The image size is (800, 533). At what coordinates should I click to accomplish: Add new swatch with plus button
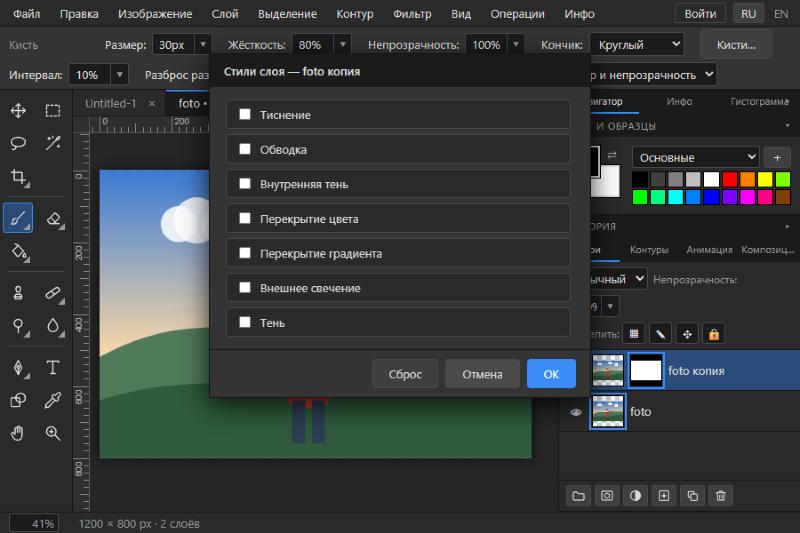point(777,158)
